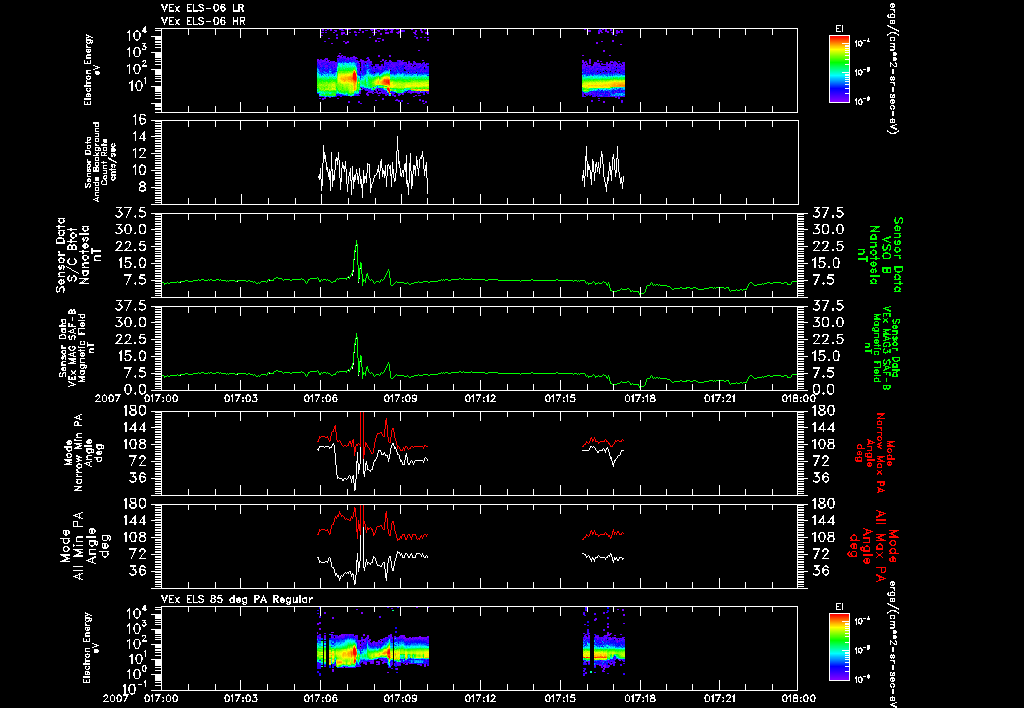
Task: Click the first data block in 85 deg PA spectrogram
Action: 372,651
